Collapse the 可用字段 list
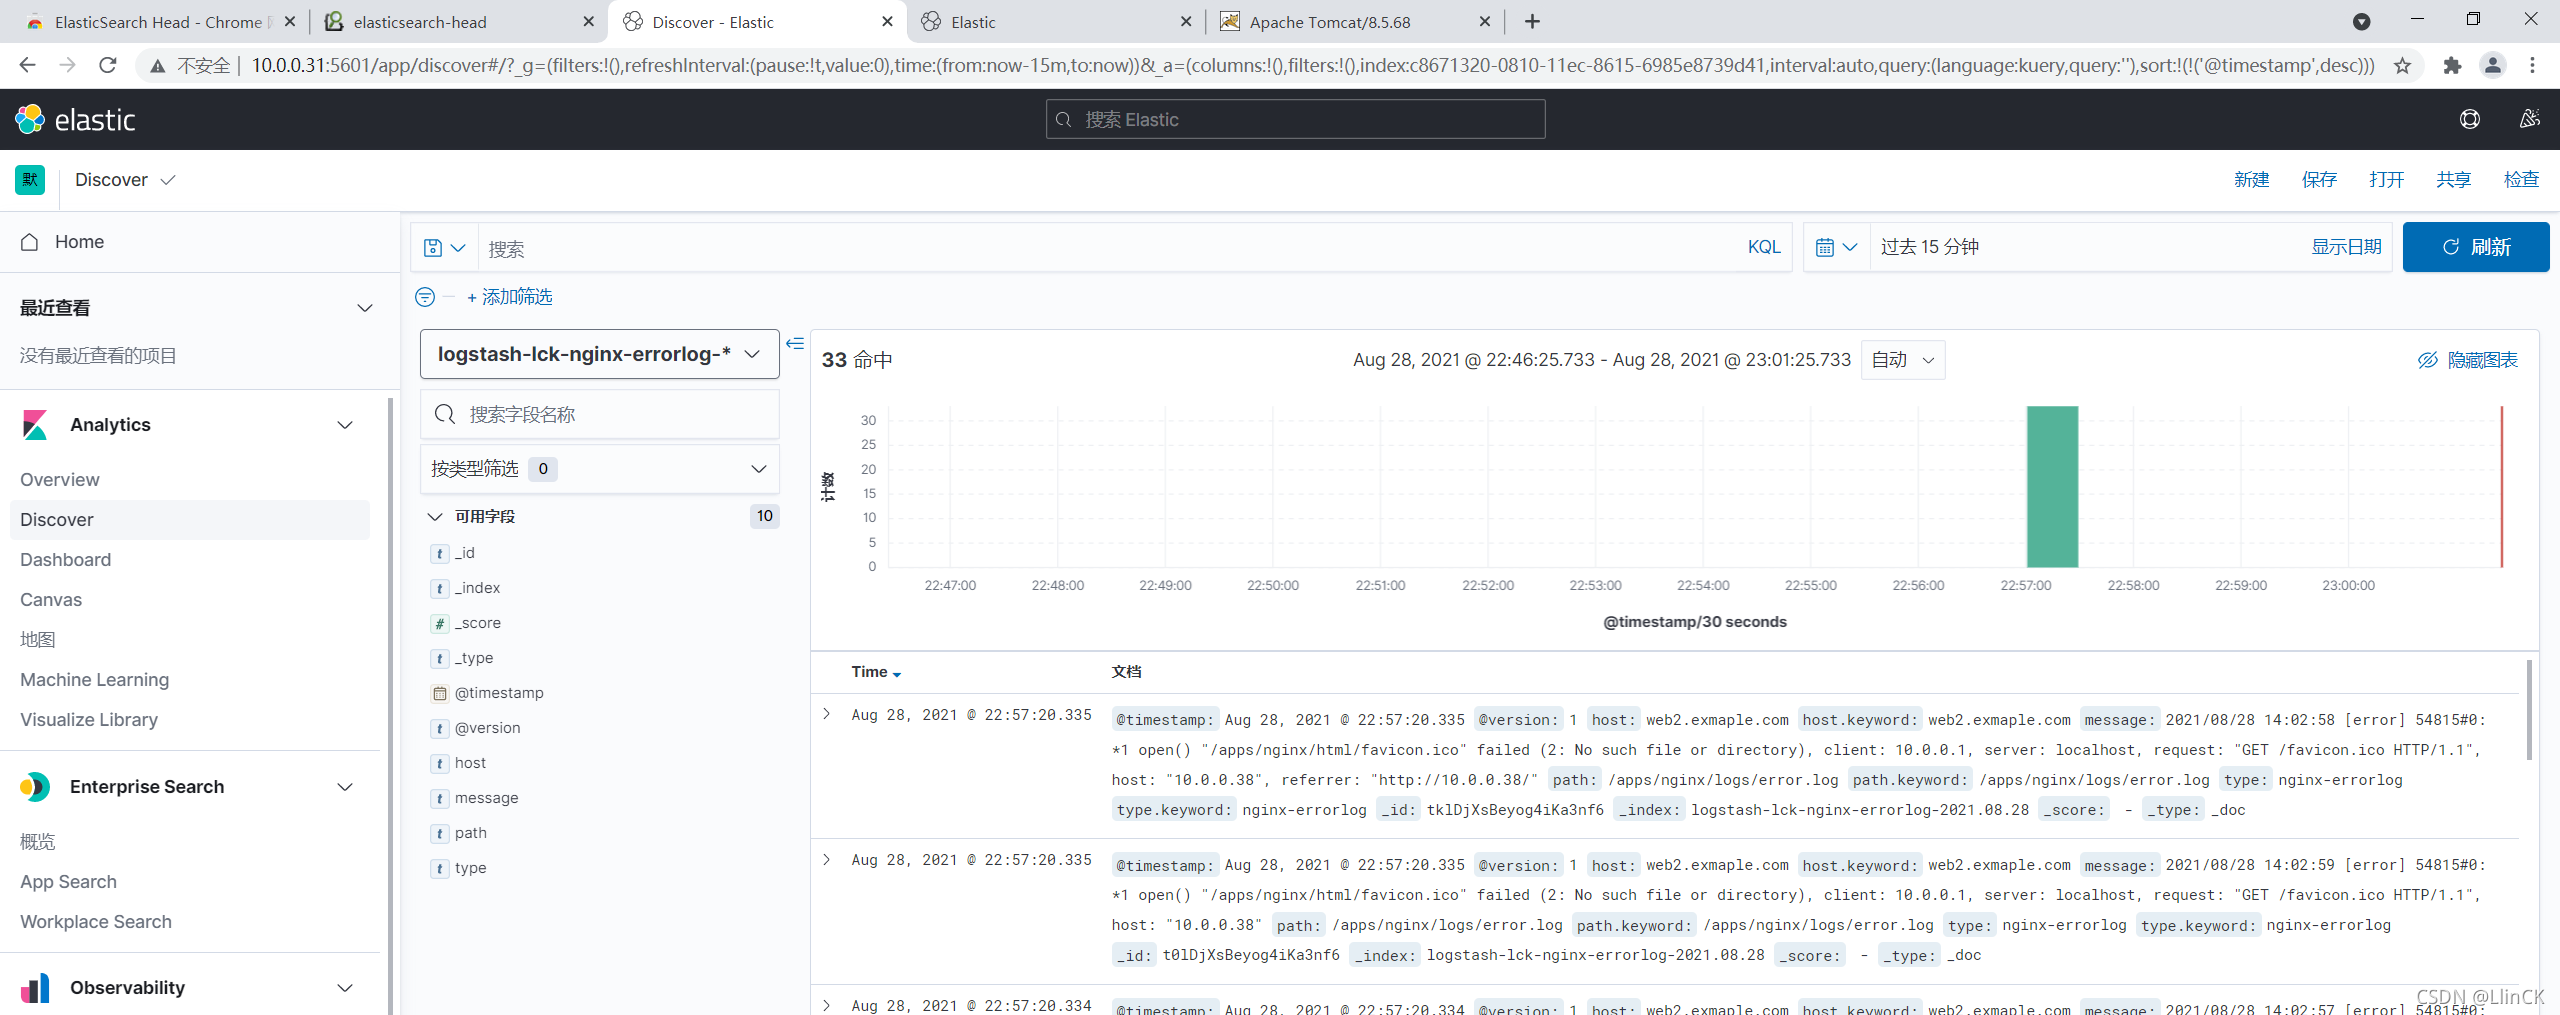Screen dimensions: 2560x1015 (x=435, y=517)
